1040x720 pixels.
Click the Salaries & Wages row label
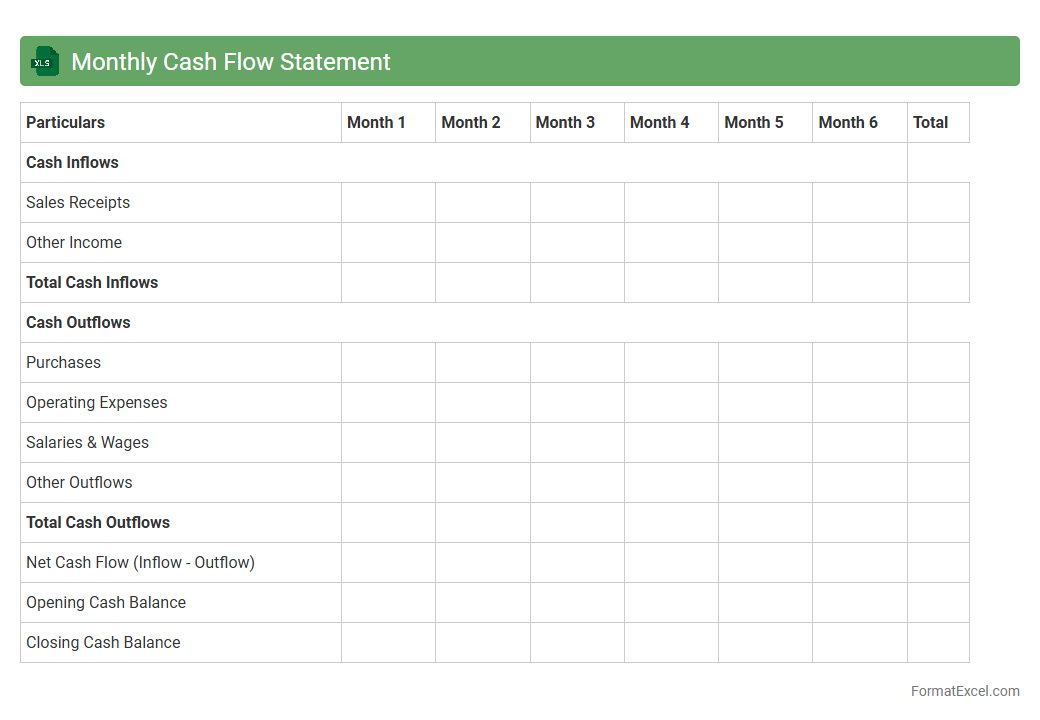[87, 442]
